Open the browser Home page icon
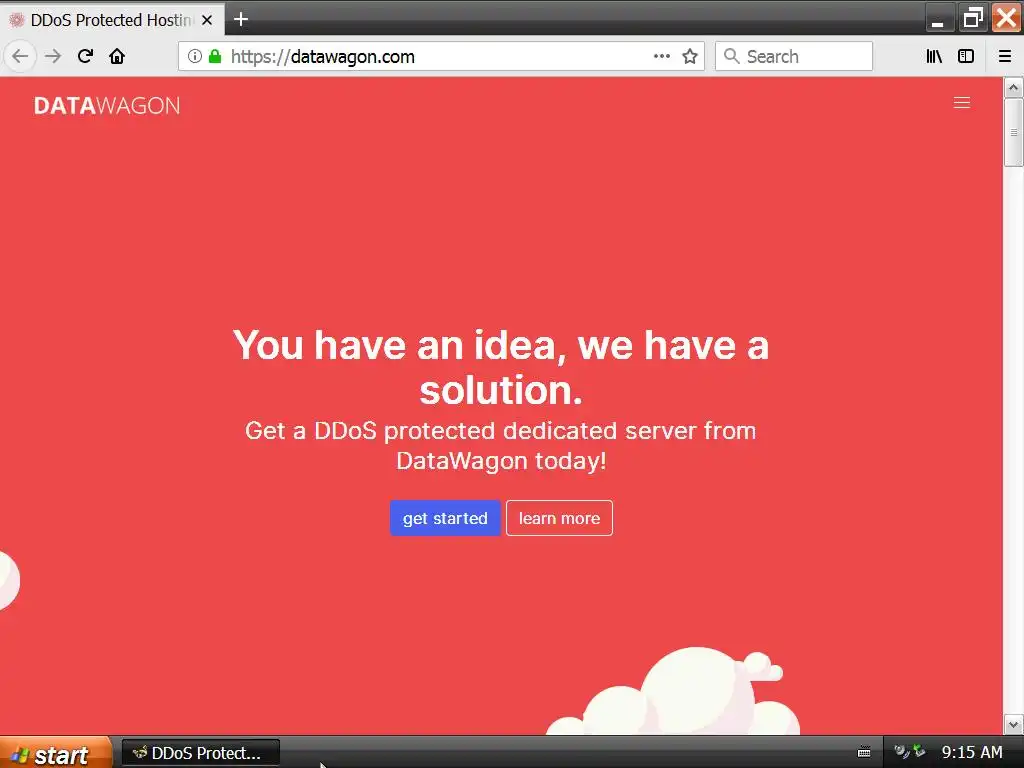 (x=117, y=56)
